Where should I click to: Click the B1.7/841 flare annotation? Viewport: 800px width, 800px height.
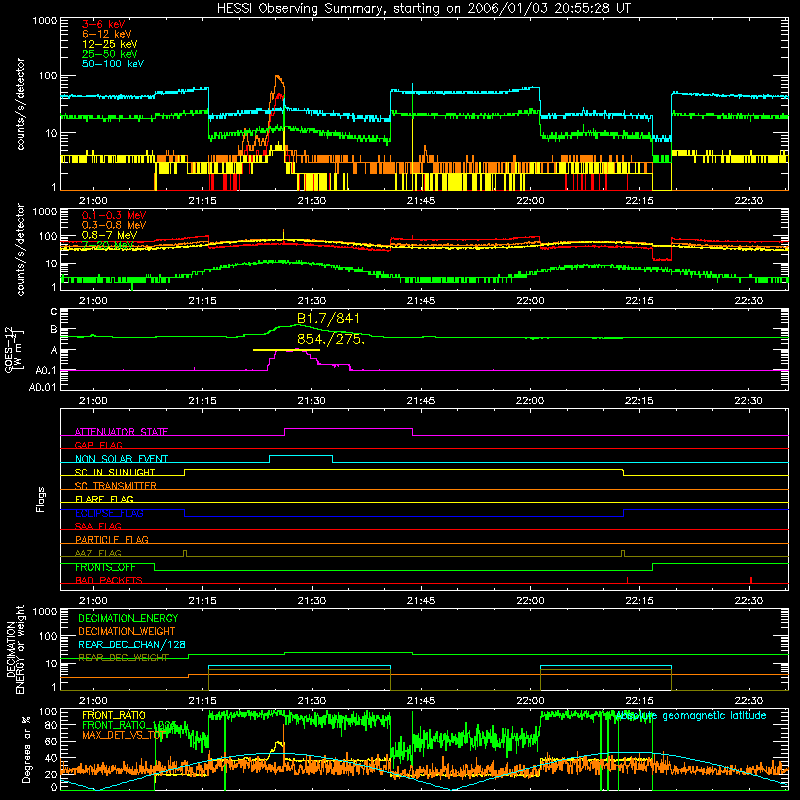(x=328, y=318)
